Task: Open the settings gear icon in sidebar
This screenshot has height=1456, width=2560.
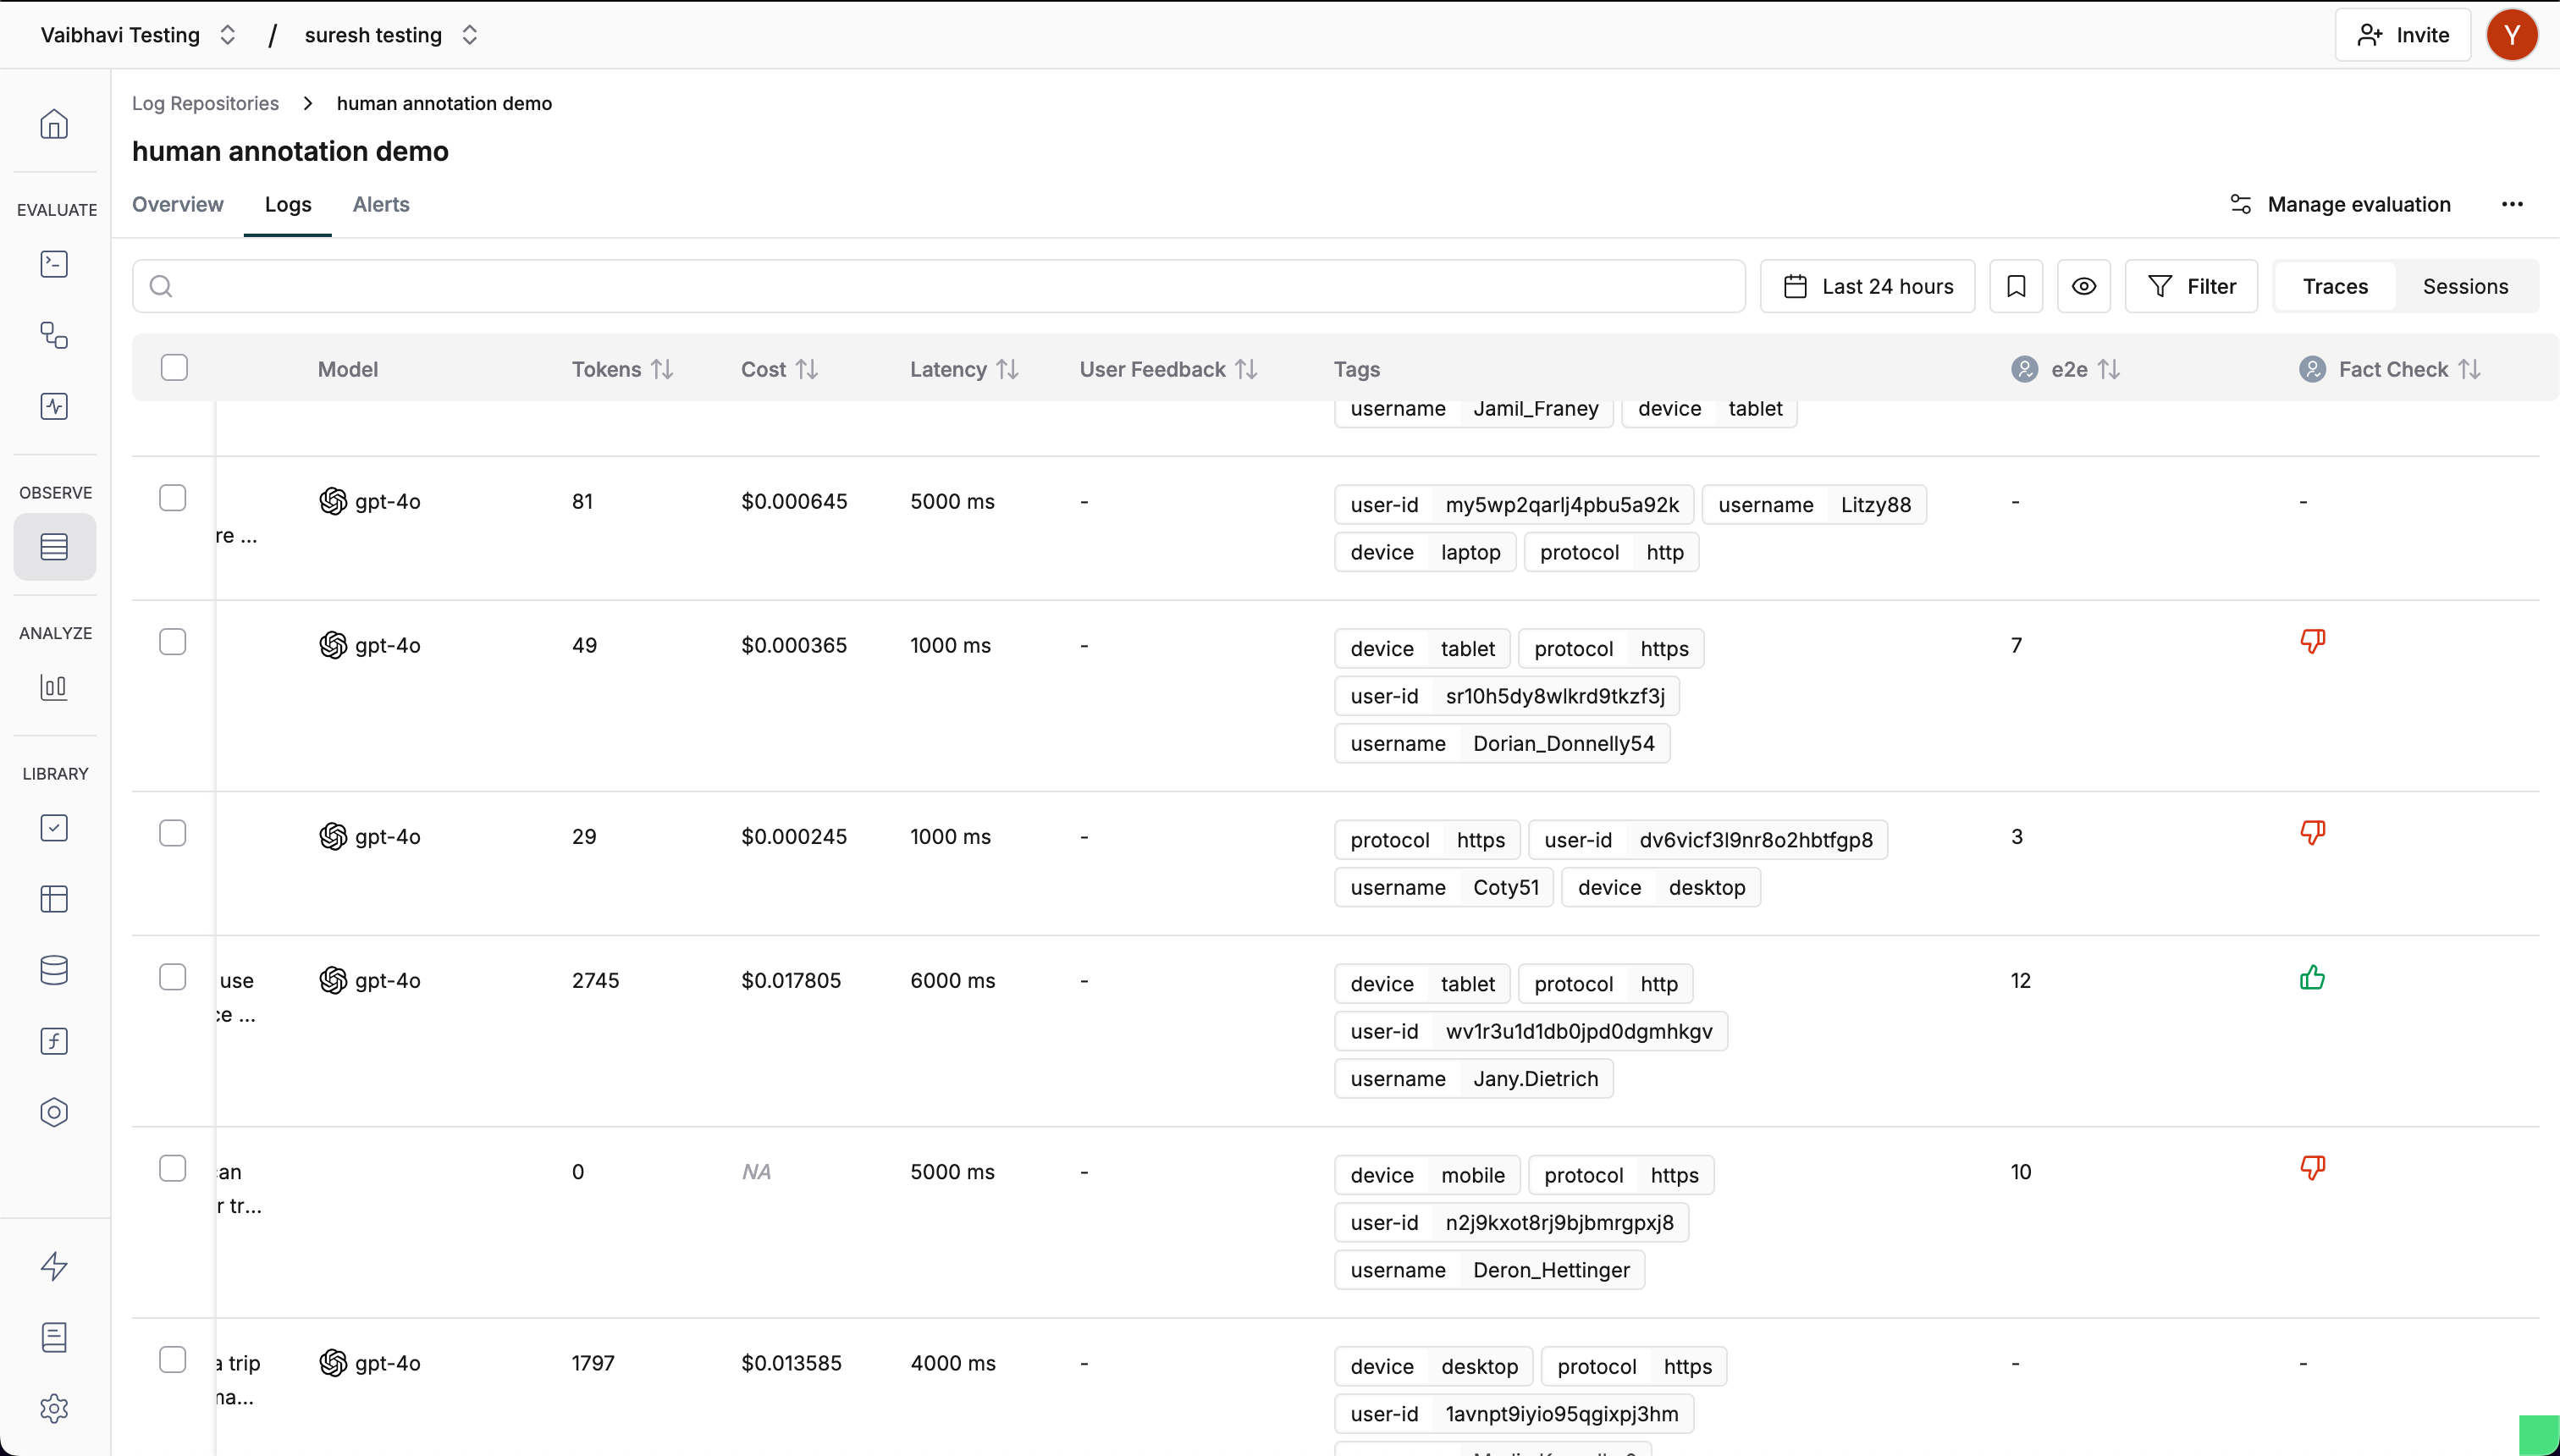Action: tap(54, 1408)
